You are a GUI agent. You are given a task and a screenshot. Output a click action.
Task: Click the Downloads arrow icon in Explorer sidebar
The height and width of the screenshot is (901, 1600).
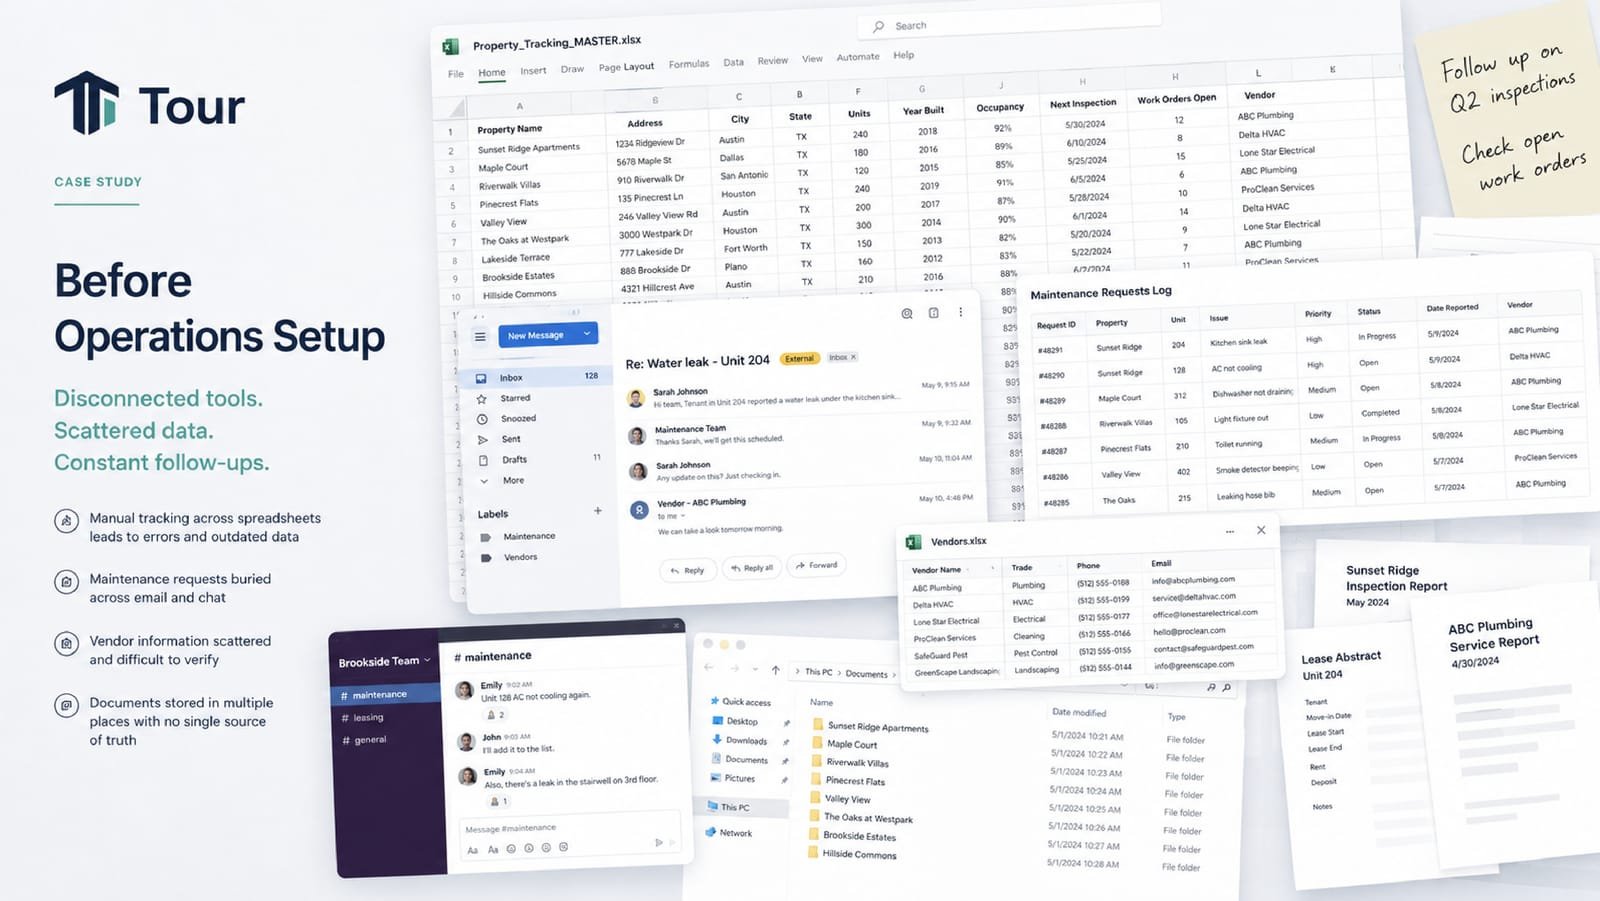point(717,739)
